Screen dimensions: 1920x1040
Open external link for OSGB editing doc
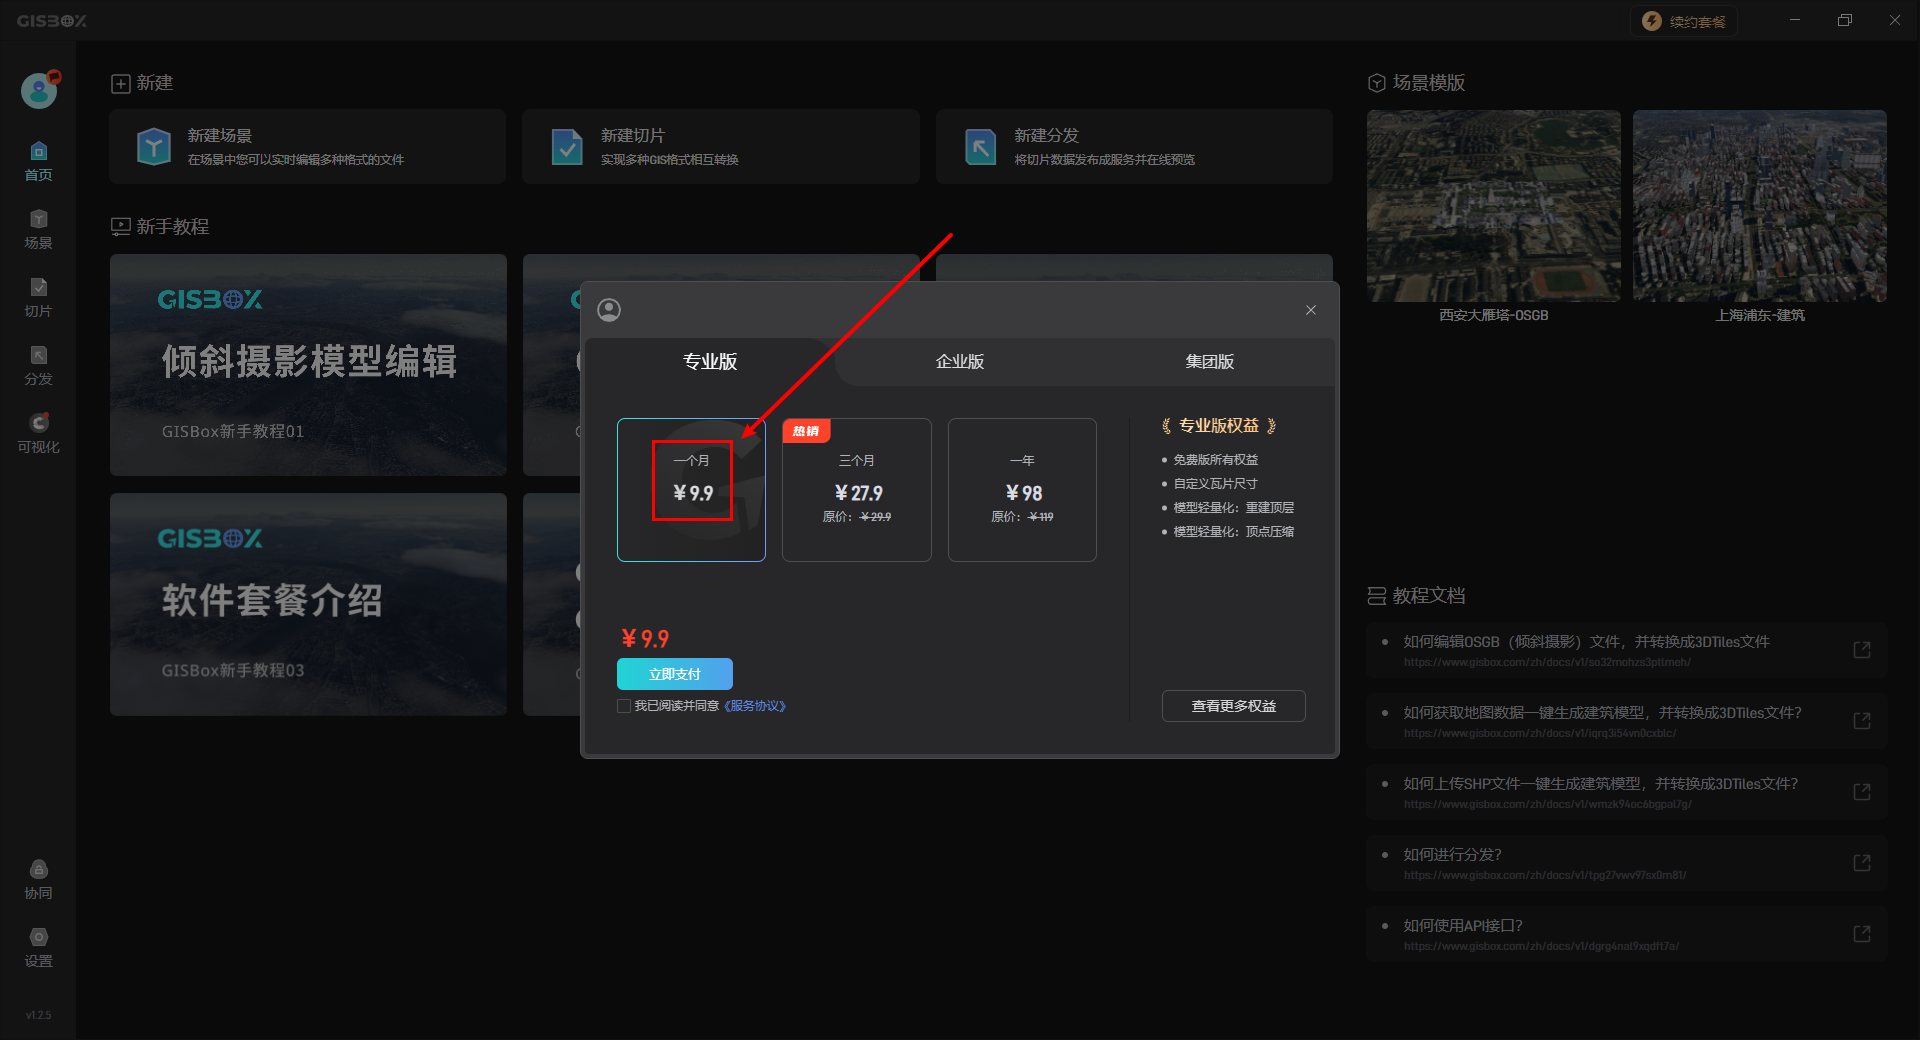click(x=1862, y=650)
